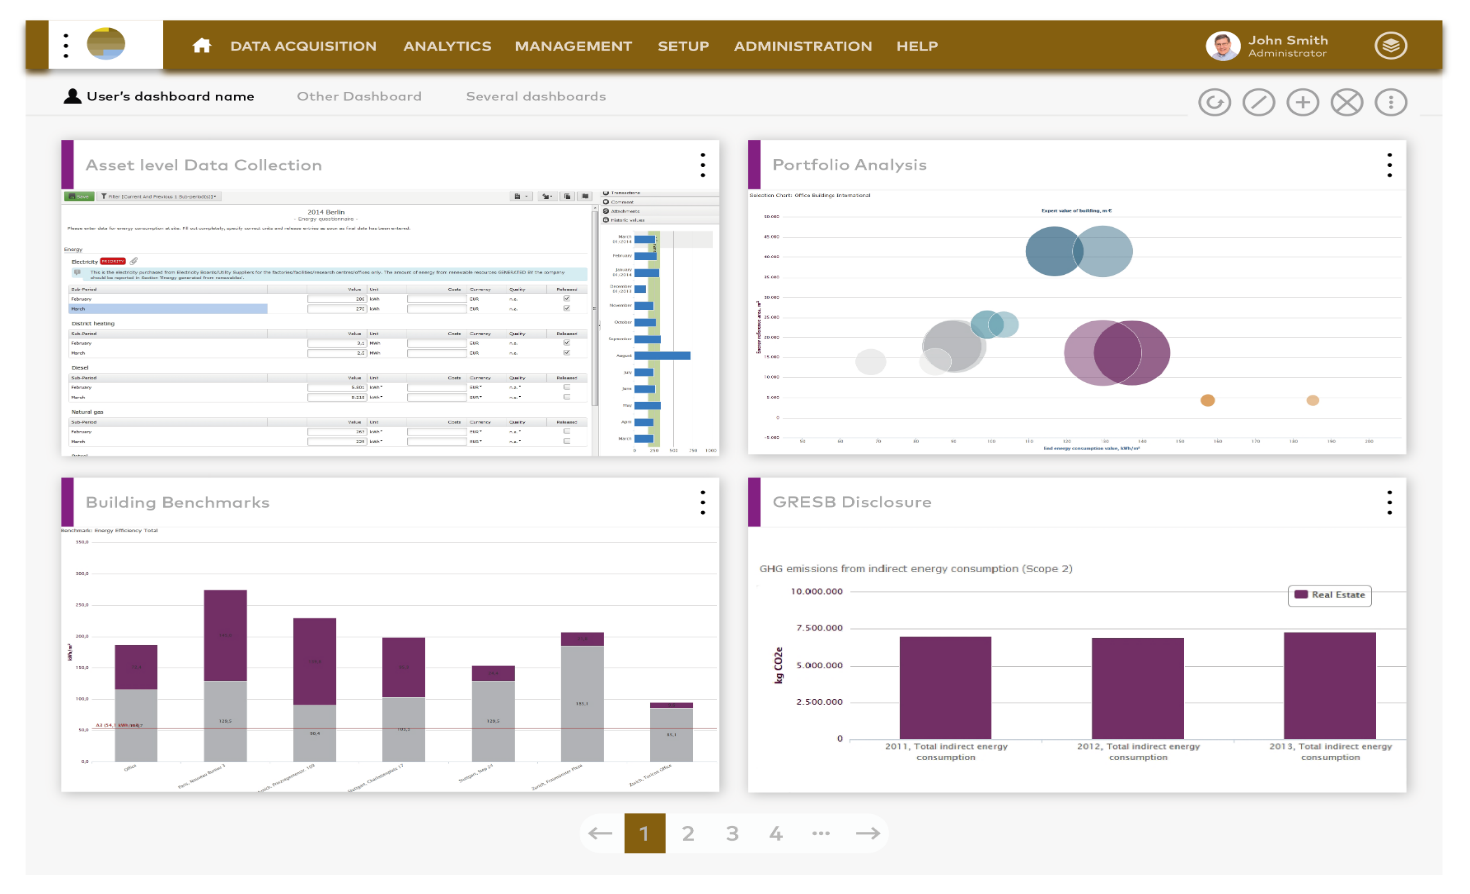The height and width of the screenshot is (894, 1470).
Task: Go to the home page icon
Action: click(x=202, y=45)
